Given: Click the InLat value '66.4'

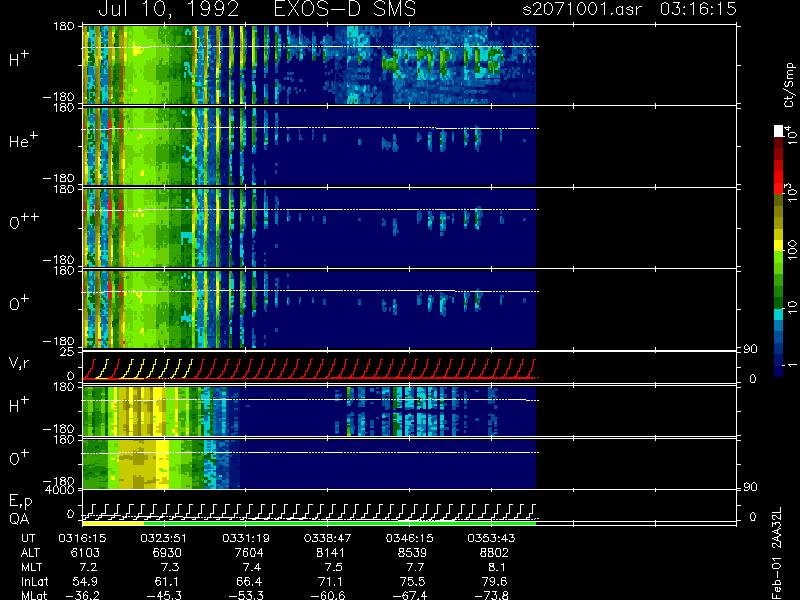Looking at the screenshot, I should coord(249,582).
